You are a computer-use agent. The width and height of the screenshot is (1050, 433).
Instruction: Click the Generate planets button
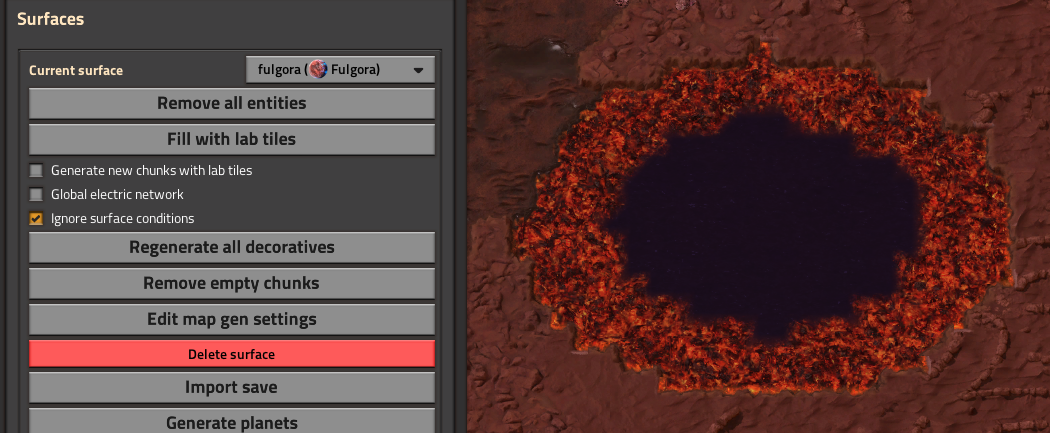(232, 422)
